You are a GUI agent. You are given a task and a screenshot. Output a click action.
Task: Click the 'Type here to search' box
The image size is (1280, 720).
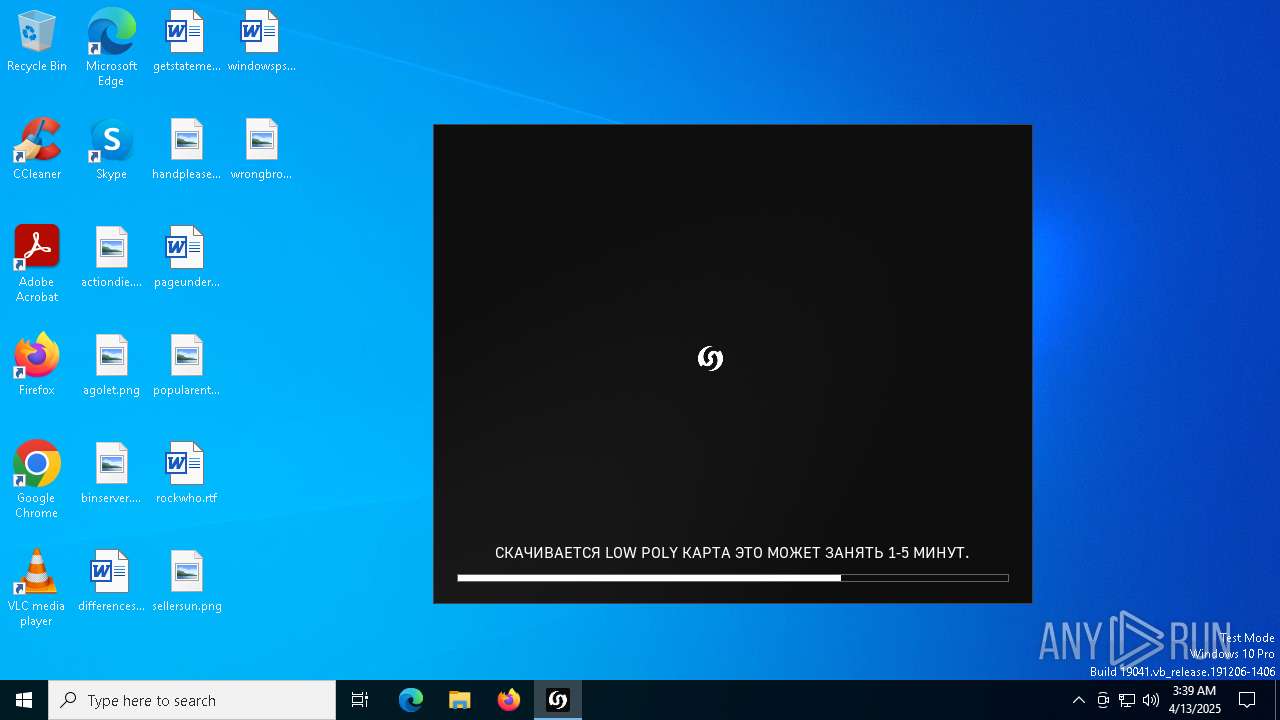[192, 700]
